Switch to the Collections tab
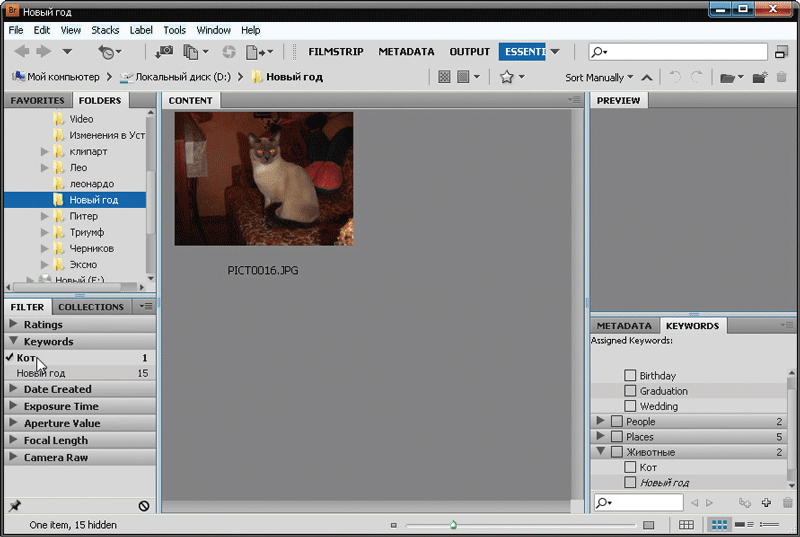The height and width of the screenshot is (537, 800). [x=90, y=307]
